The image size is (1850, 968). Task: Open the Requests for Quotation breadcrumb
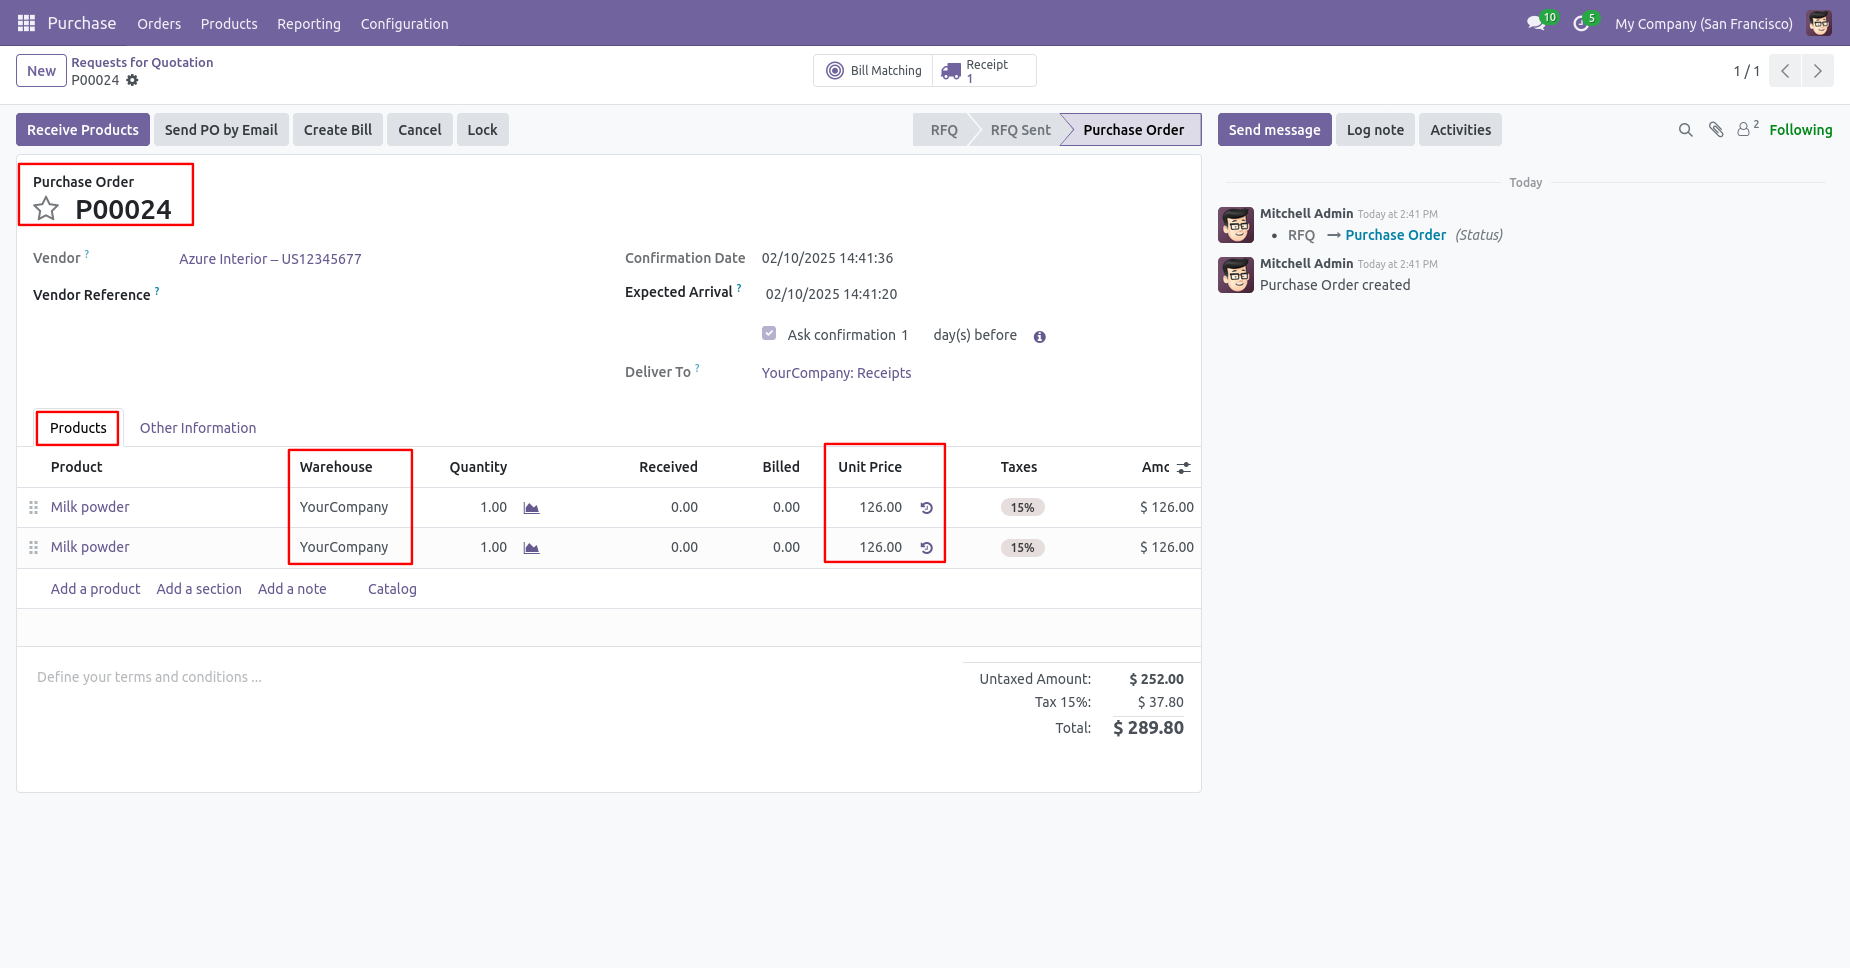142,62
